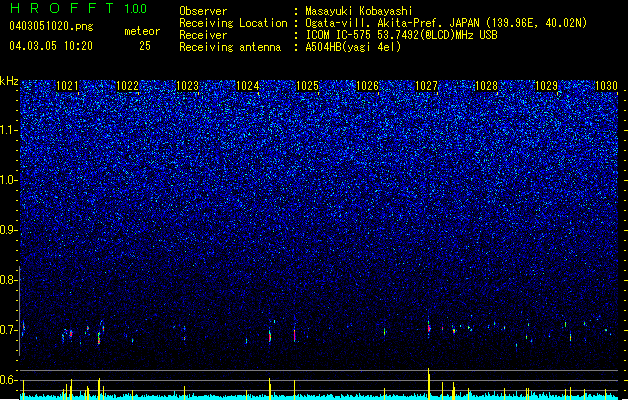The width and height of the screenshot is (629, 400).
Task: Click the 0.7 kHz frequency tick label
Action: tap(8, 330)
